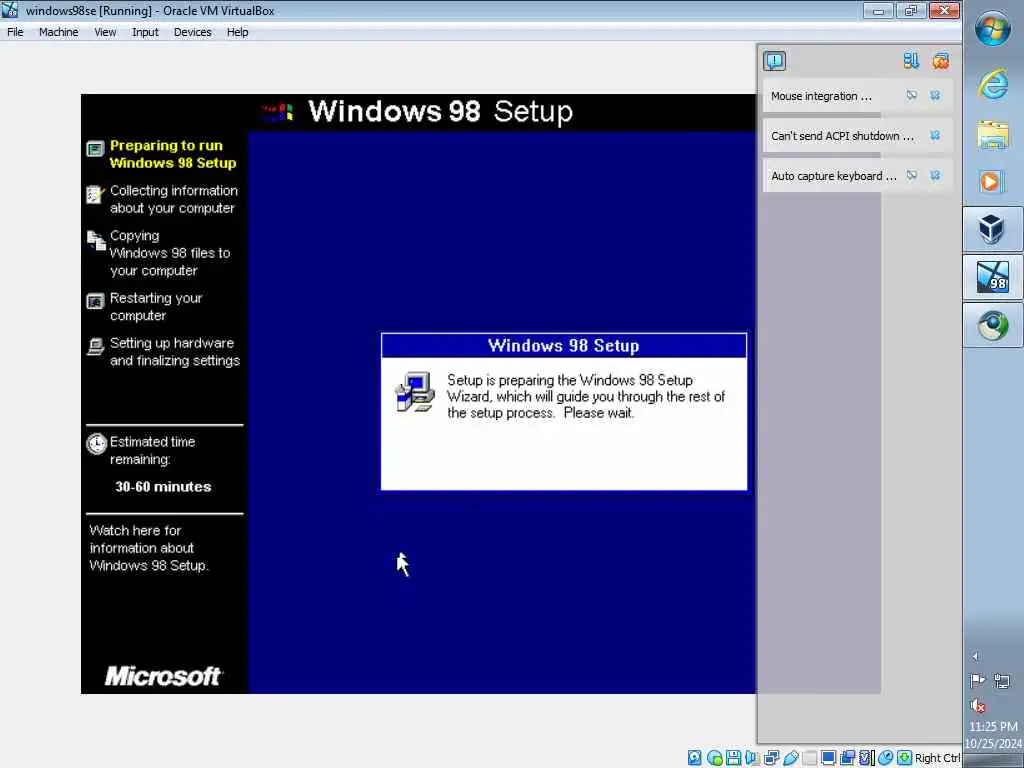Expand the Mouse integration notification text

821,96
